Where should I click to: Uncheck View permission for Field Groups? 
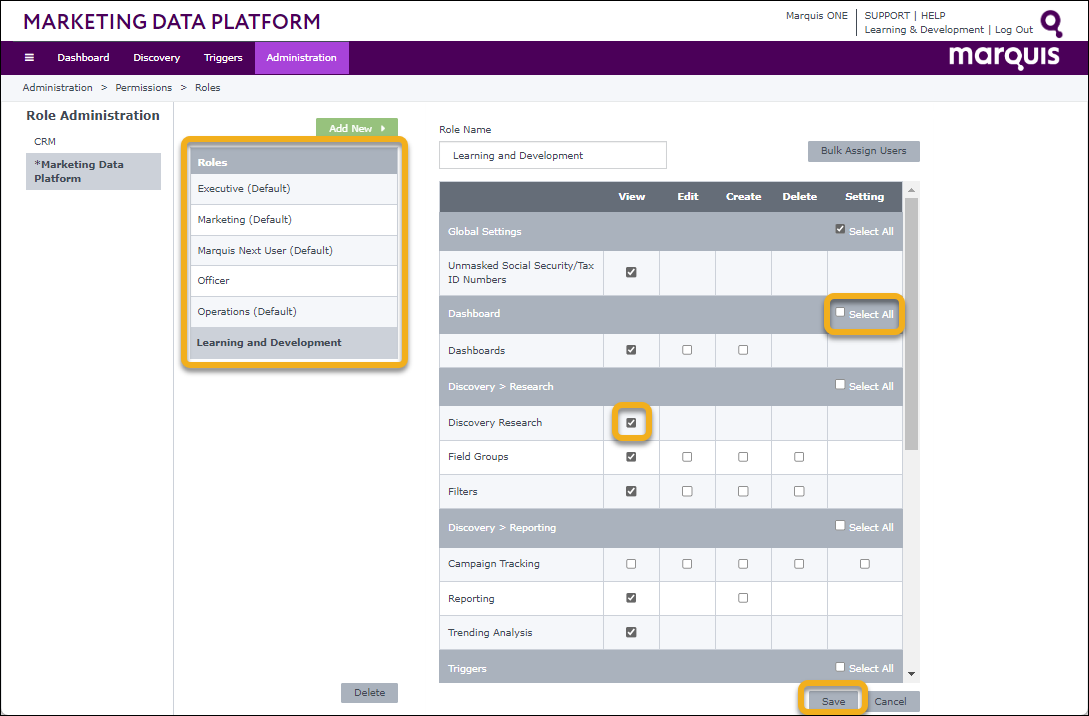point(631,457)
